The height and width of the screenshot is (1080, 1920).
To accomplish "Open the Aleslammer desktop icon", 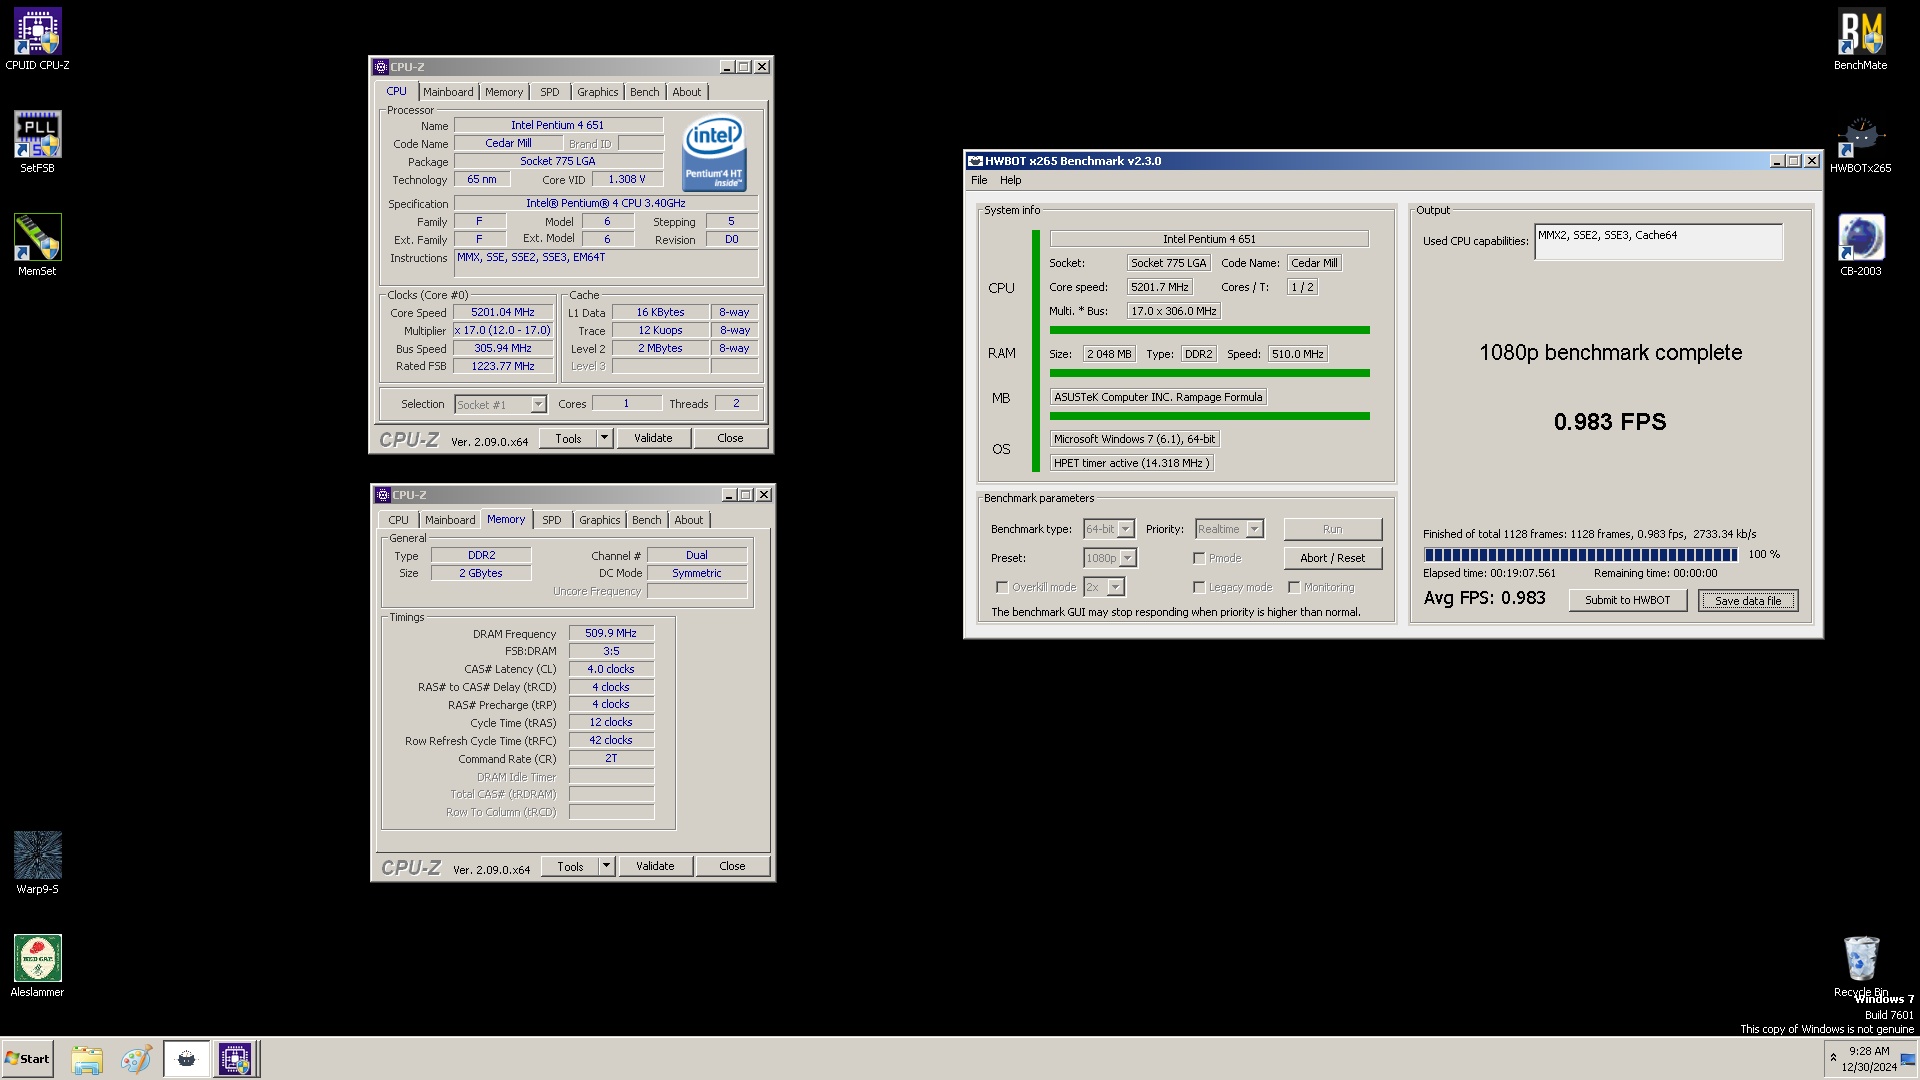I will tap(37, 965).
